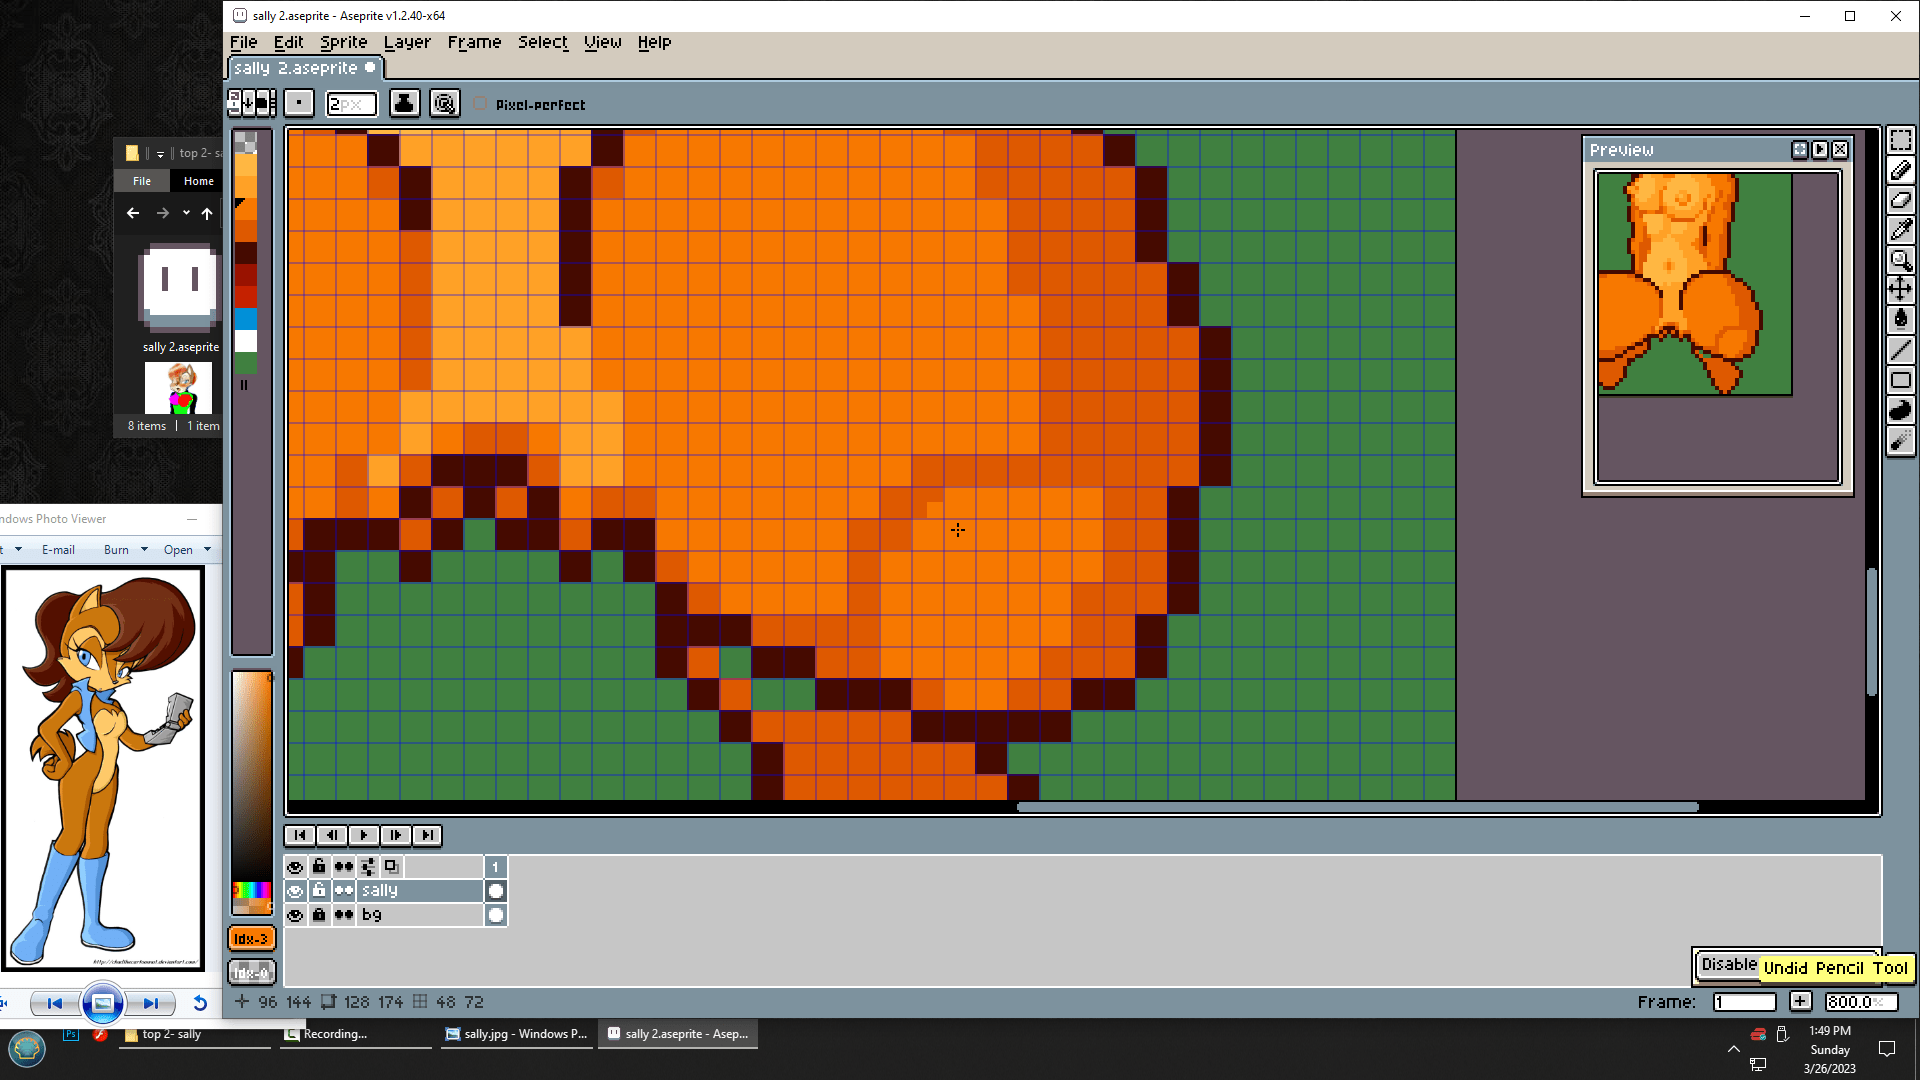Viewport: 1920px width, 1080px height.
Task: Enable the Pixel-perfect checkbox
Action: (x=481, y=104)
